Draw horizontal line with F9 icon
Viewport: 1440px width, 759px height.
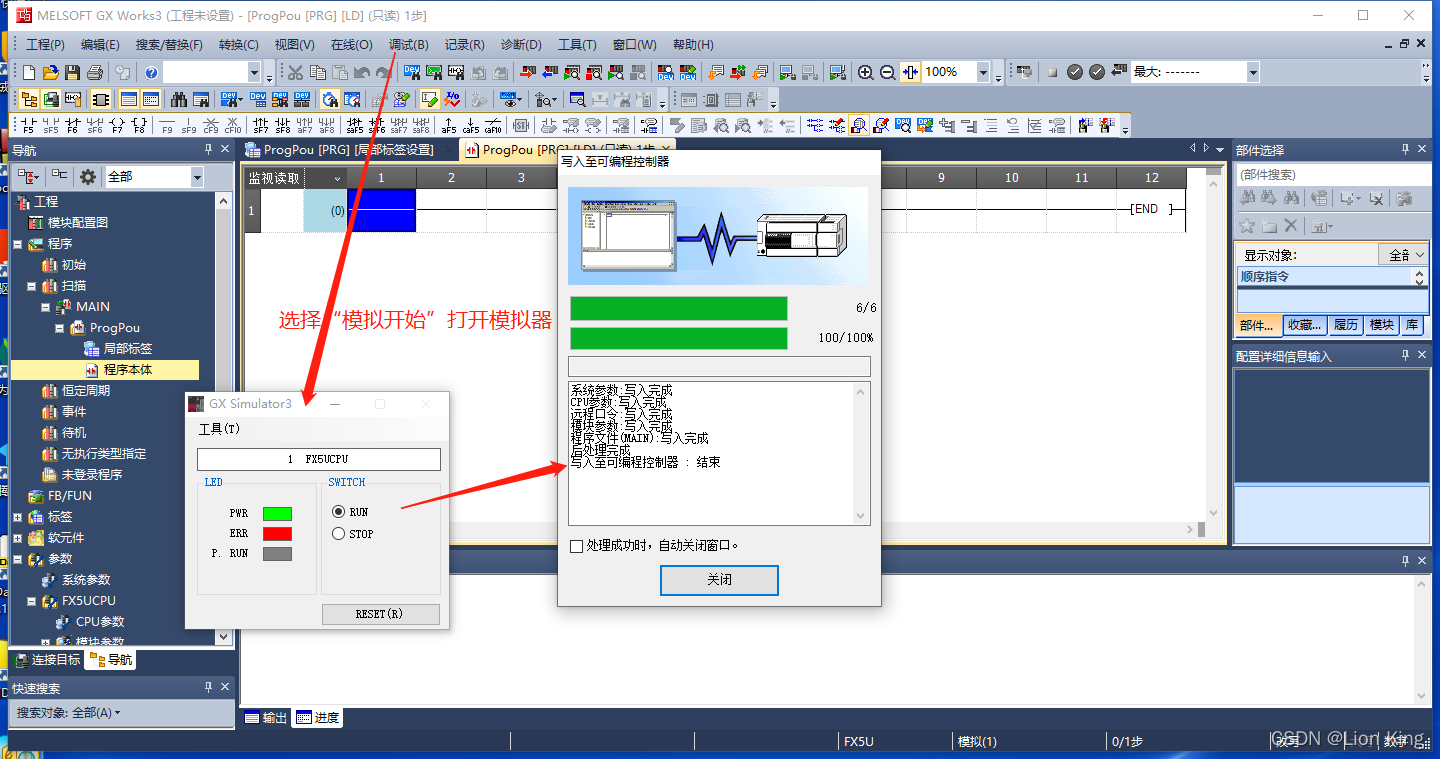pyautogui.click(x=167, y=125)
